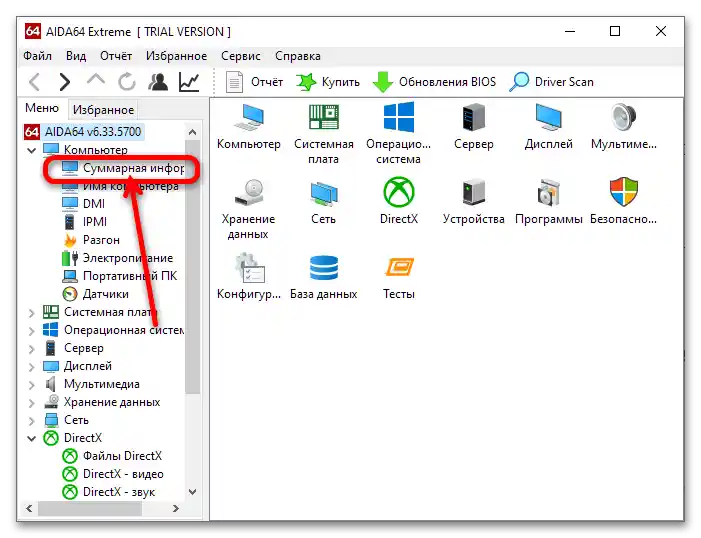
Task: Click the Отчёт toolbar button
Action: pyautogui.click(x=254, y=82)
